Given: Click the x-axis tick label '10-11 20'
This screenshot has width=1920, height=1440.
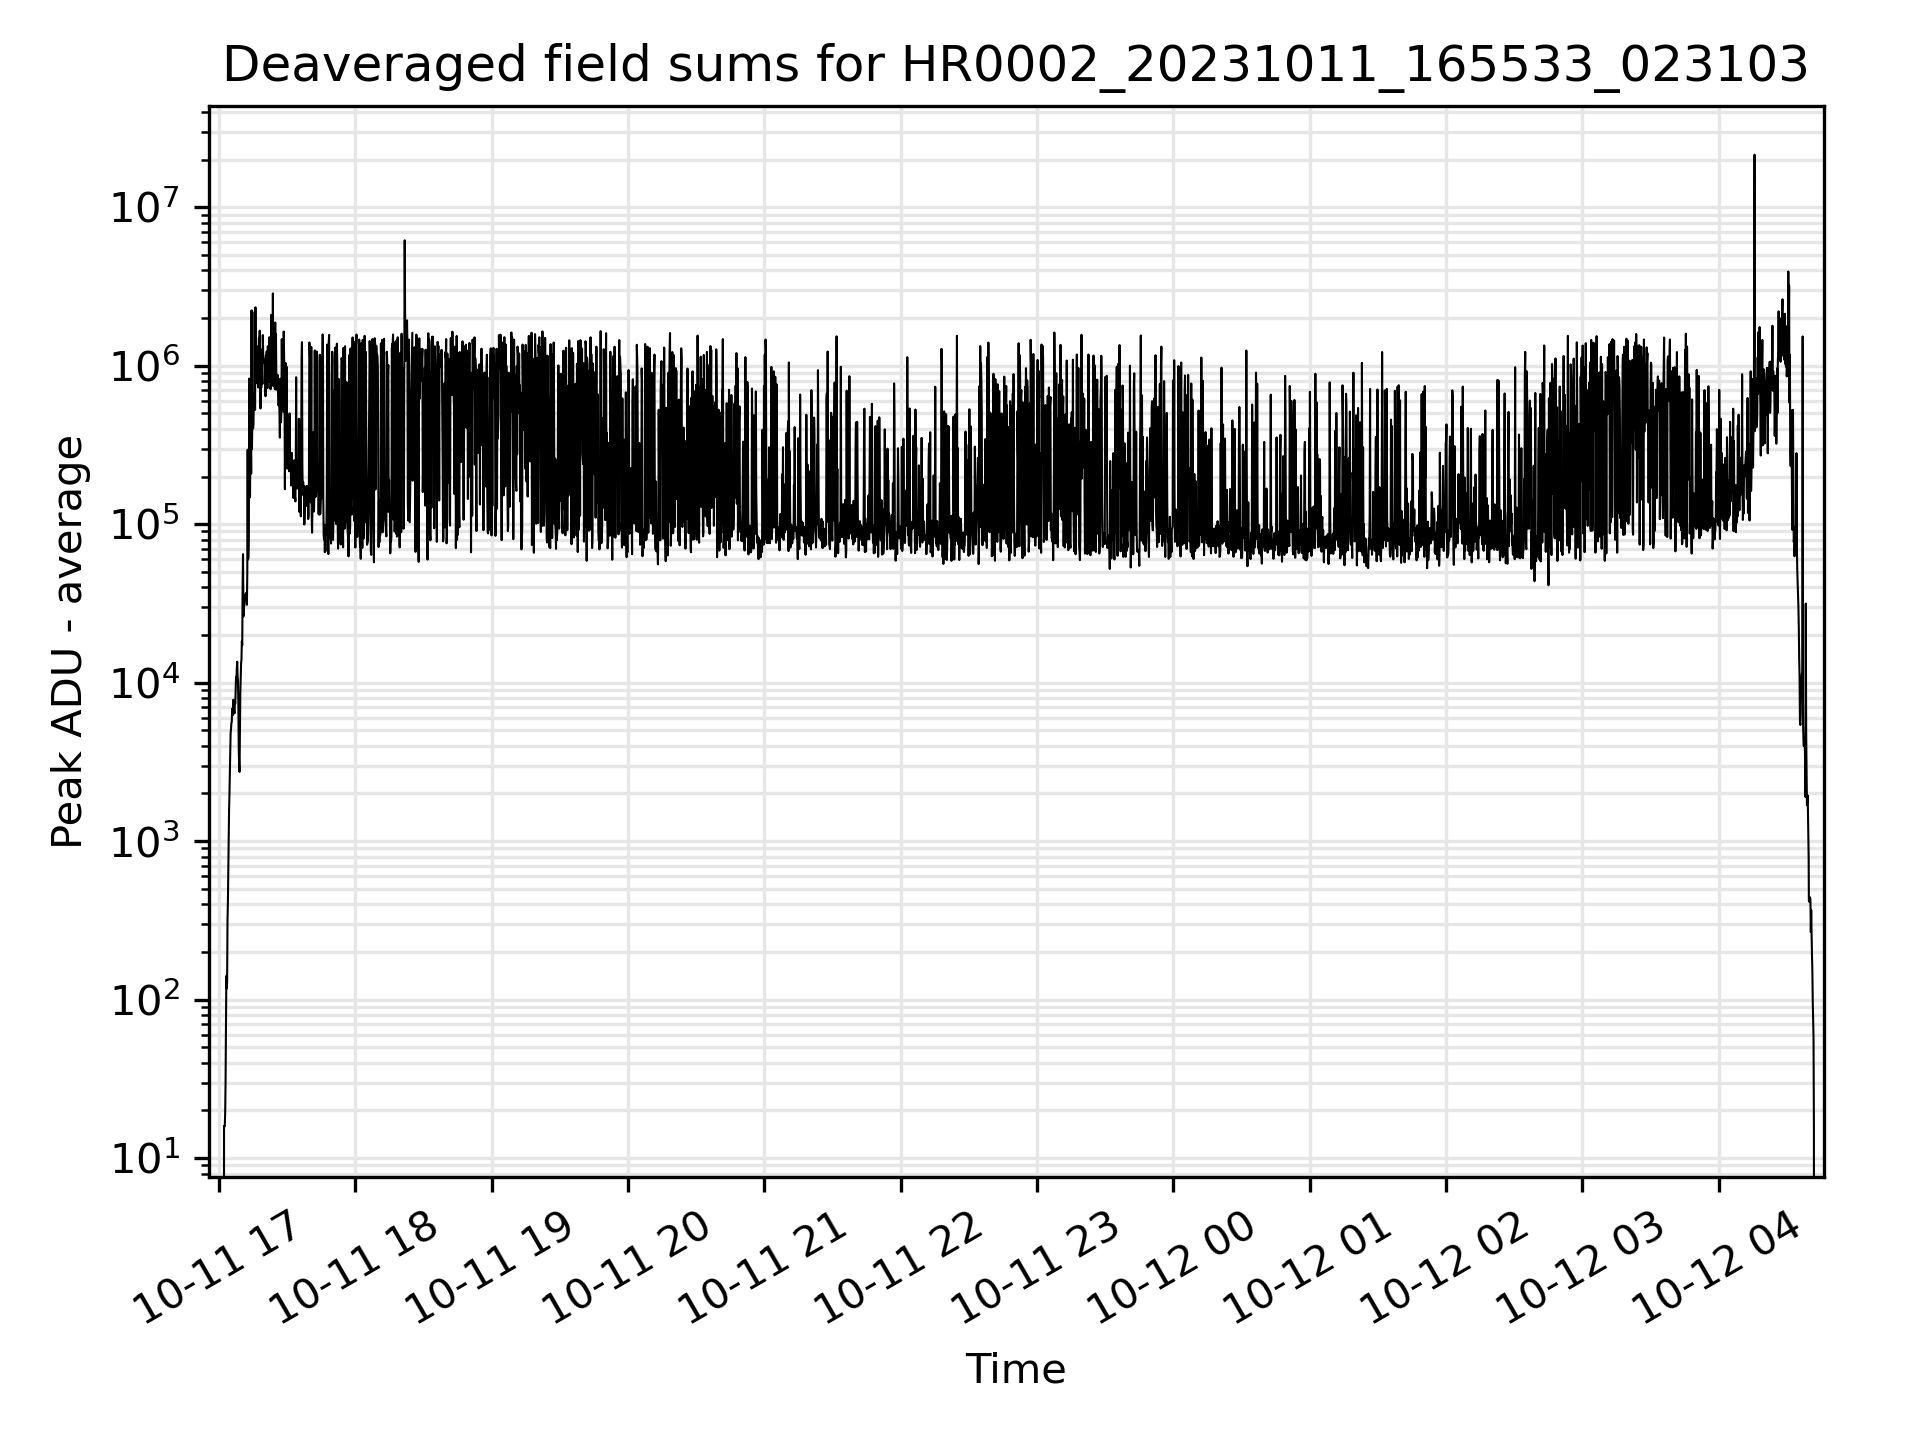Looking at the screenshot, I should pos(627,1266).
